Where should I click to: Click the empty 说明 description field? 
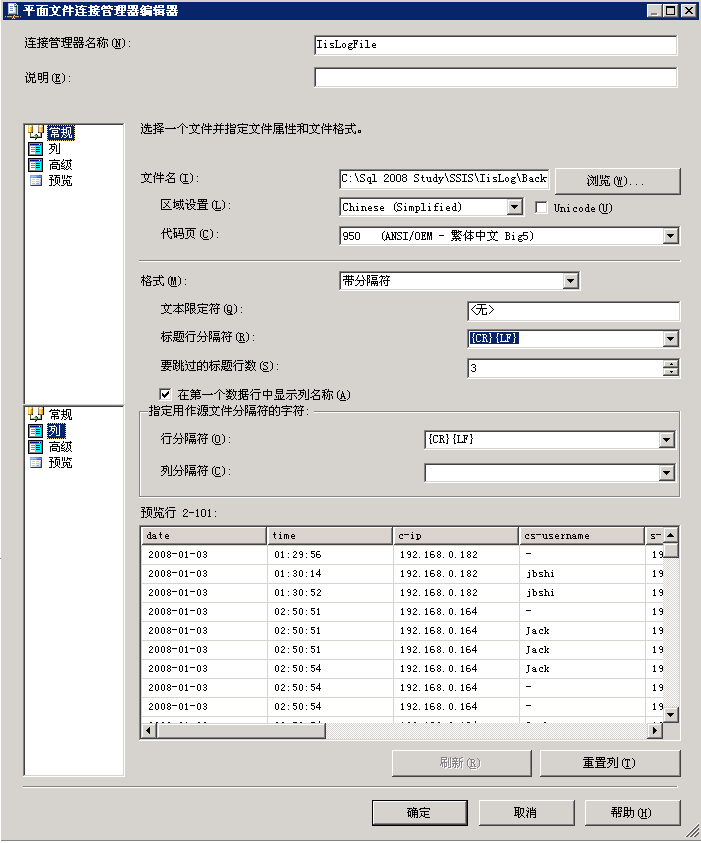495,77
